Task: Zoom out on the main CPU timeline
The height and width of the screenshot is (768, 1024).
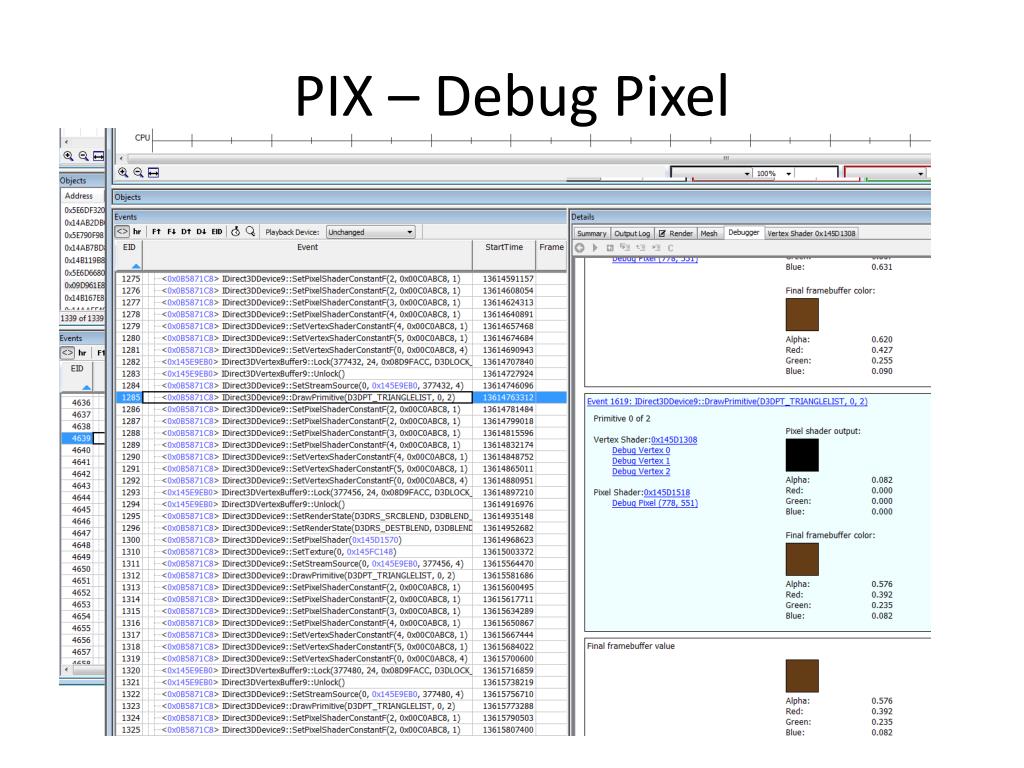Action: point(138,173)
